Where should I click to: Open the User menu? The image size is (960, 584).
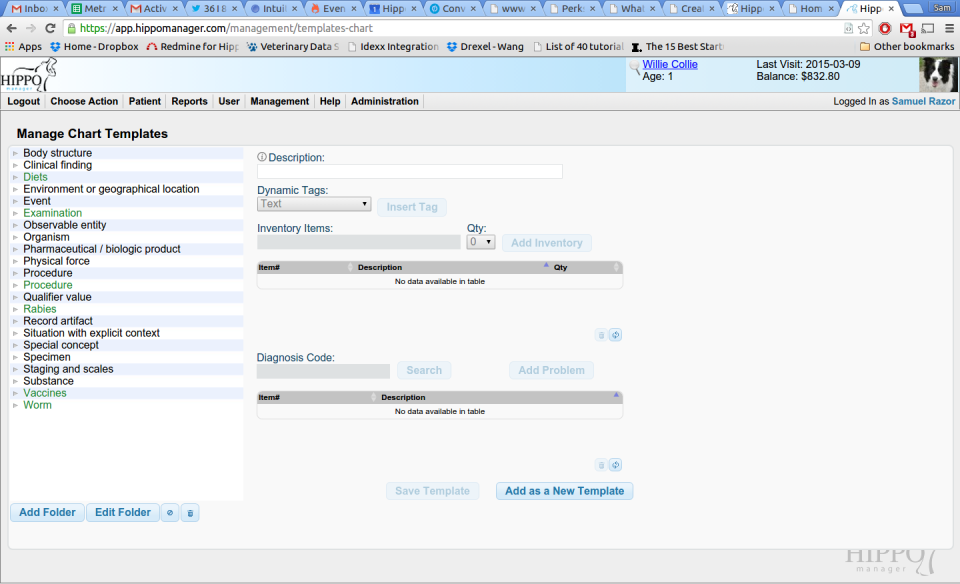tap(229, 102)
